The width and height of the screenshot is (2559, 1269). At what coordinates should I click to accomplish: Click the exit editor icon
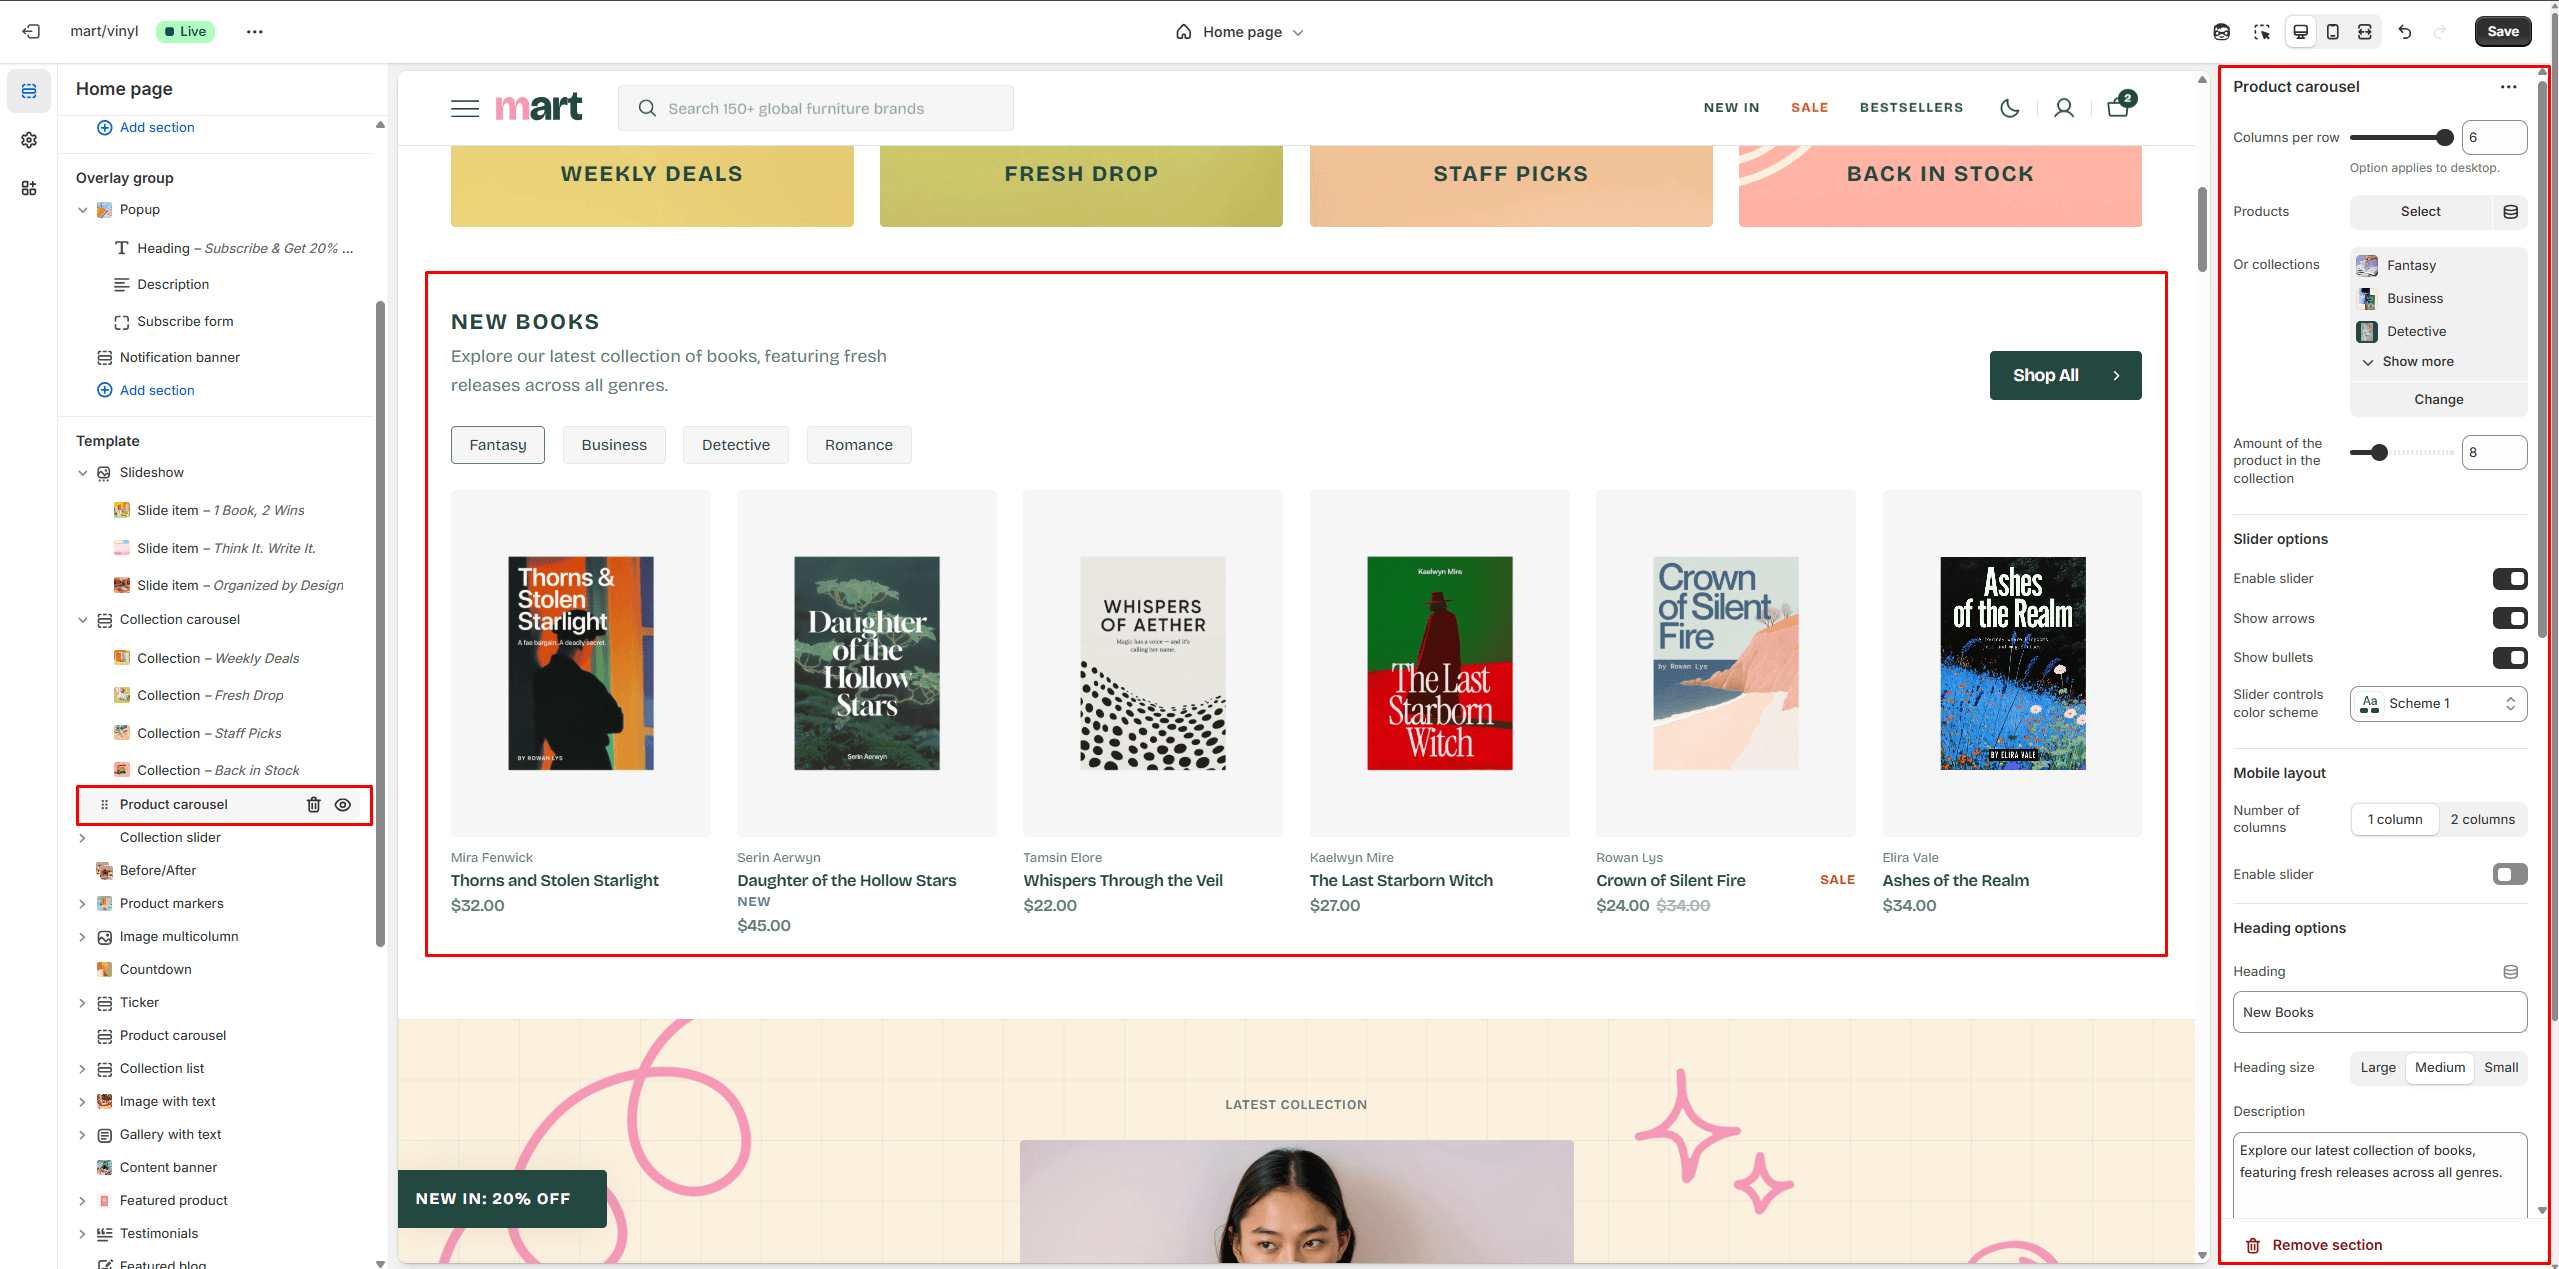click(x=31, y=32)
